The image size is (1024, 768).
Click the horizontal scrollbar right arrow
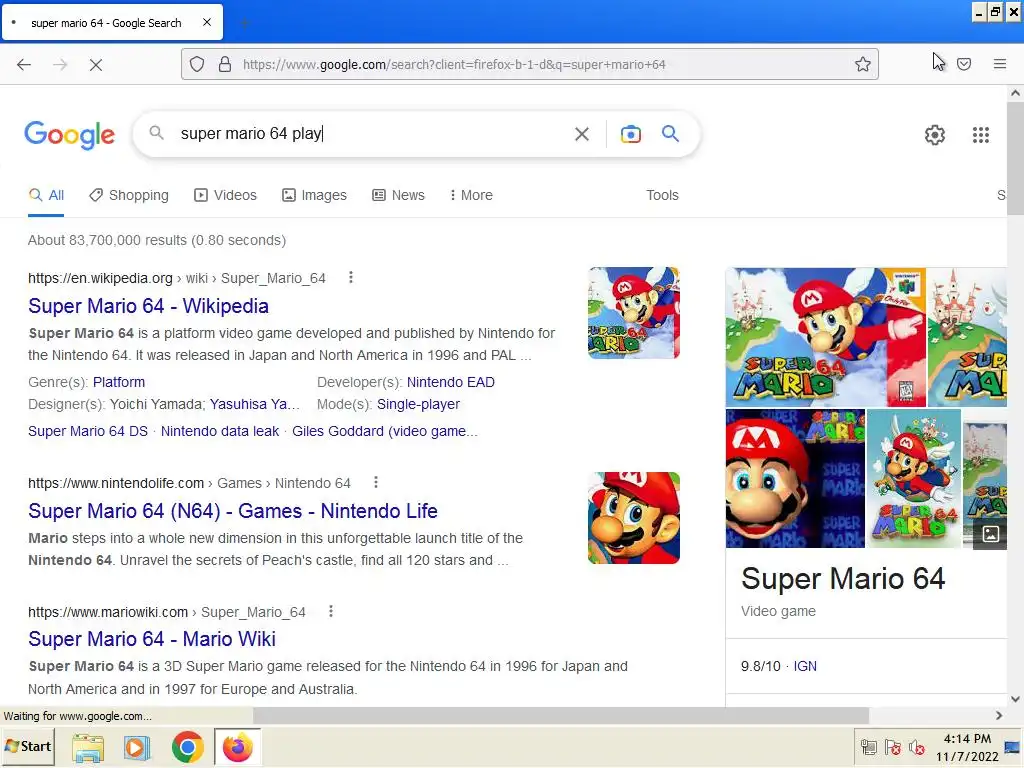click(999, 716)
